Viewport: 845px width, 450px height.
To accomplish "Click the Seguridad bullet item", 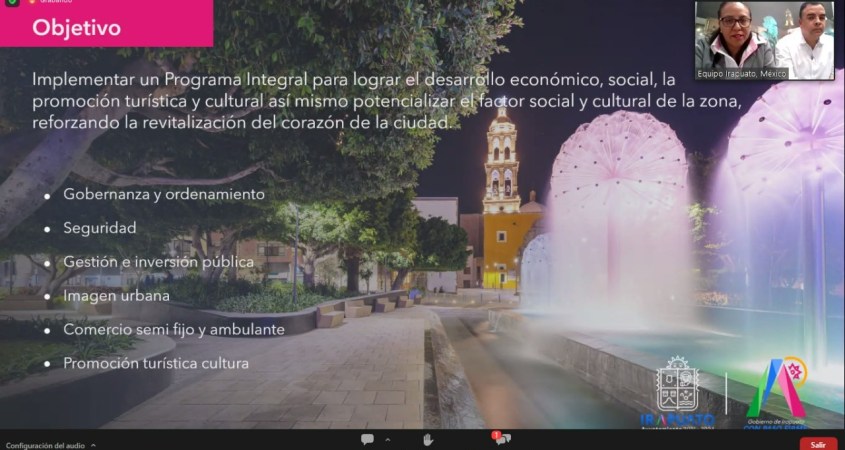I will coord(100,228).
